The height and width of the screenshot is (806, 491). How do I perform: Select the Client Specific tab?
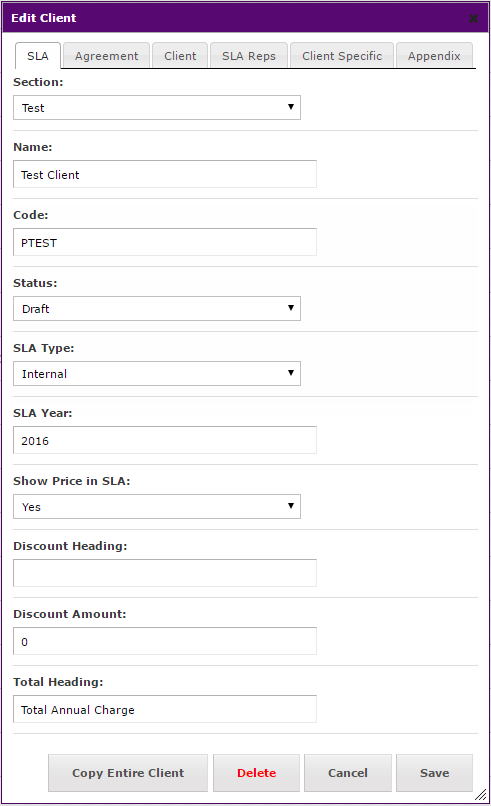coord(342,56)
